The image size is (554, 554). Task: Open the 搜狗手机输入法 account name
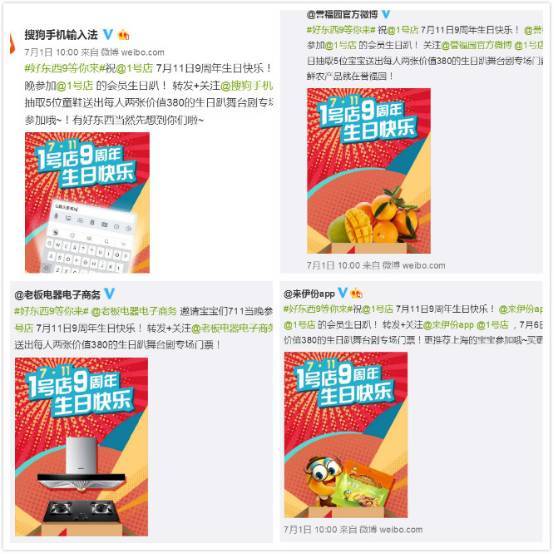pos(61,35)
